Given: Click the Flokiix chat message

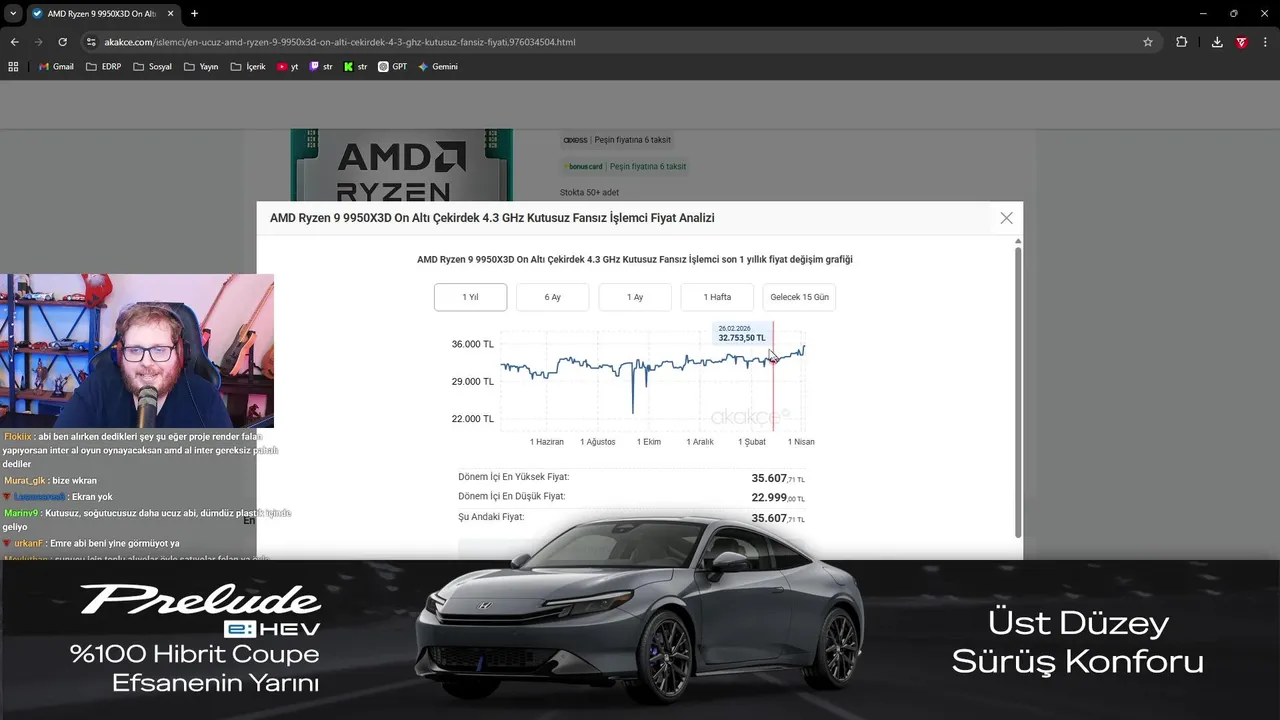Looking at the screenshot, I should tap(140, 450).
